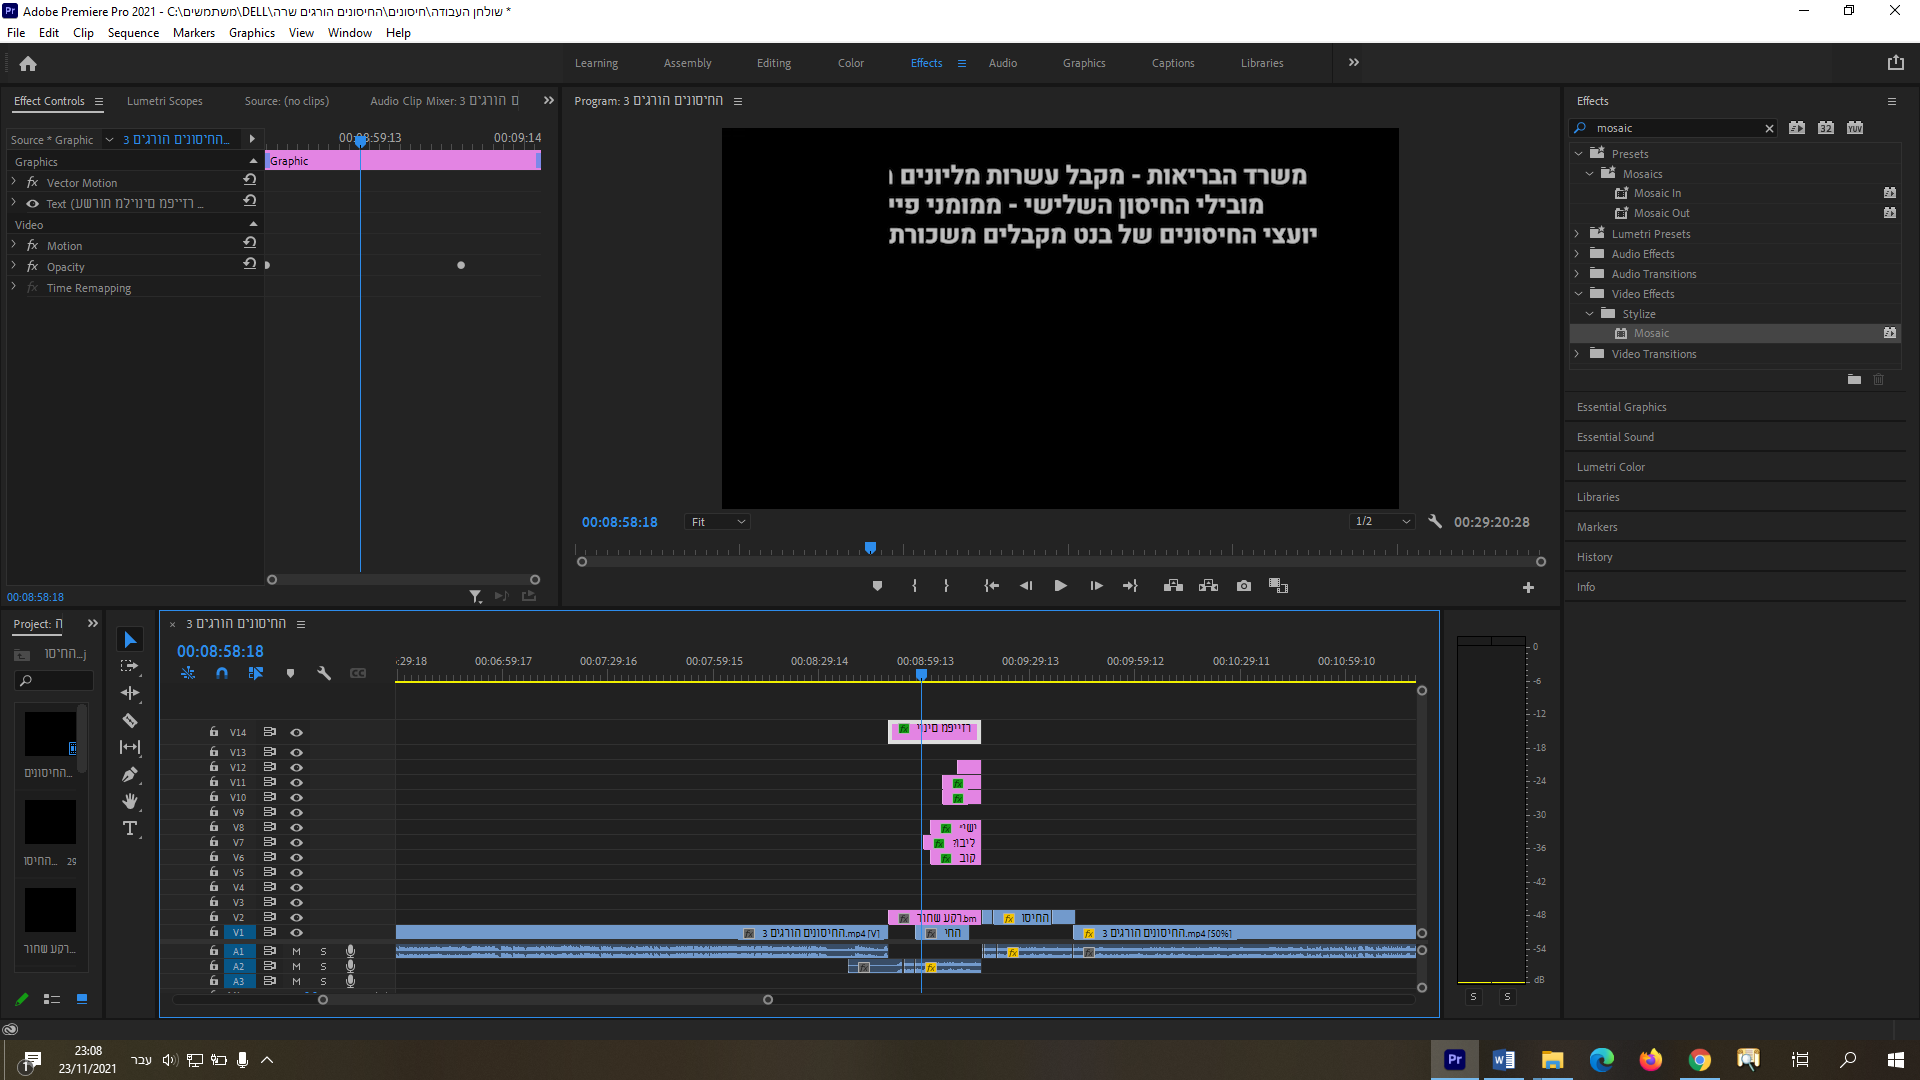Screen dimensions: 1920x1080
Task: Click the Export Frame camera icon
Action: pyautogui.click(x=1243, y=586)
